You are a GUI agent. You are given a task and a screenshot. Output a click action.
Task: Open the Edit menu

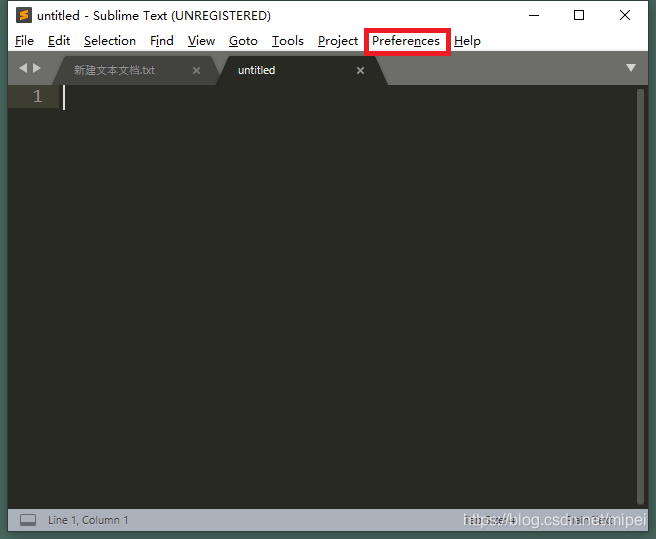pos(59,41)
